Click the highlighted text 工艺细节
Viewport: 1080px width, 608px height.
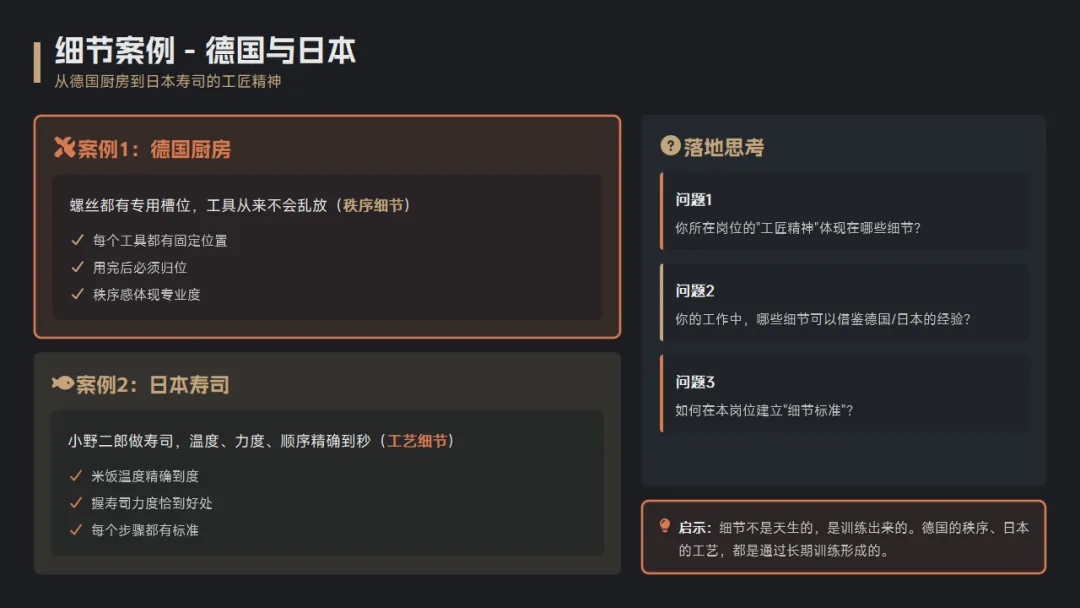click(x=417, y=441)
